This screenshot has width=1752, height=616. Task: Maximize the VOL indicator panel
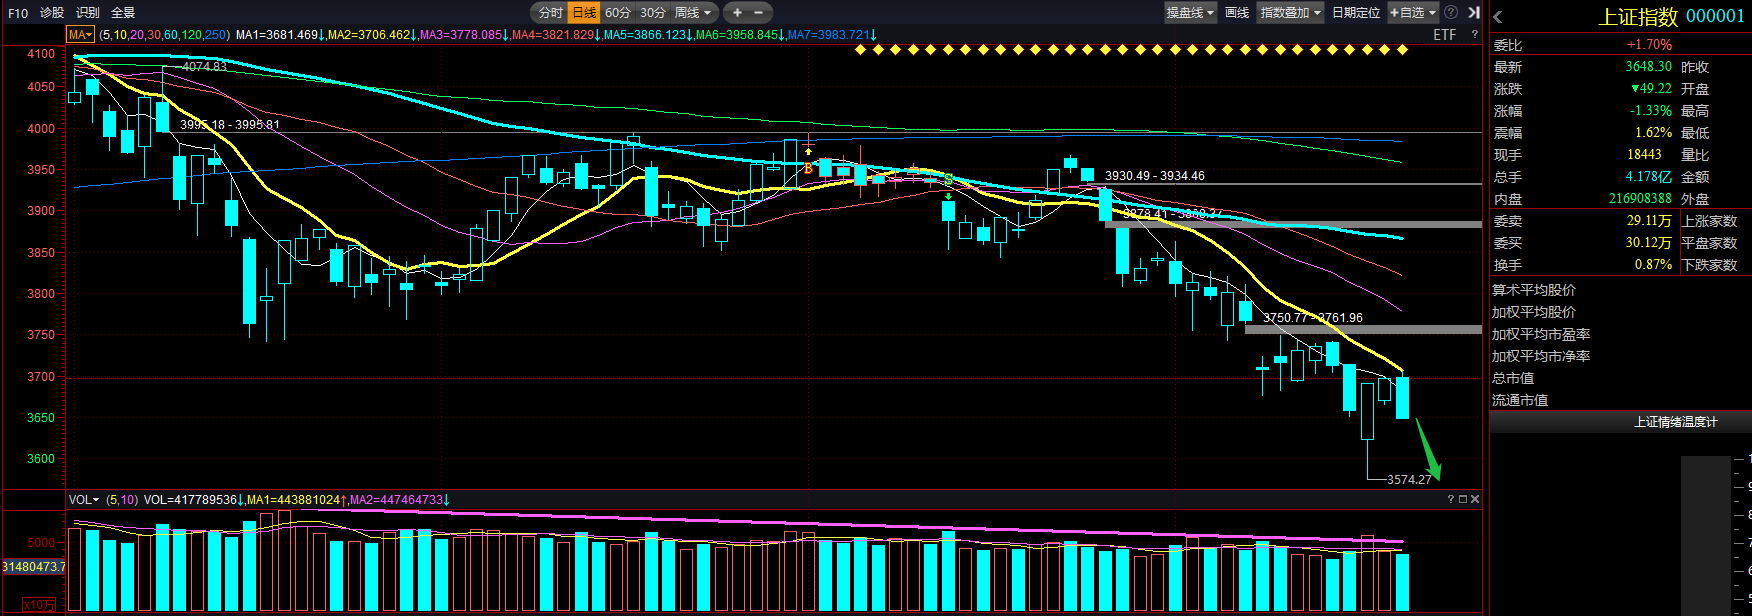pos(1463,499)
